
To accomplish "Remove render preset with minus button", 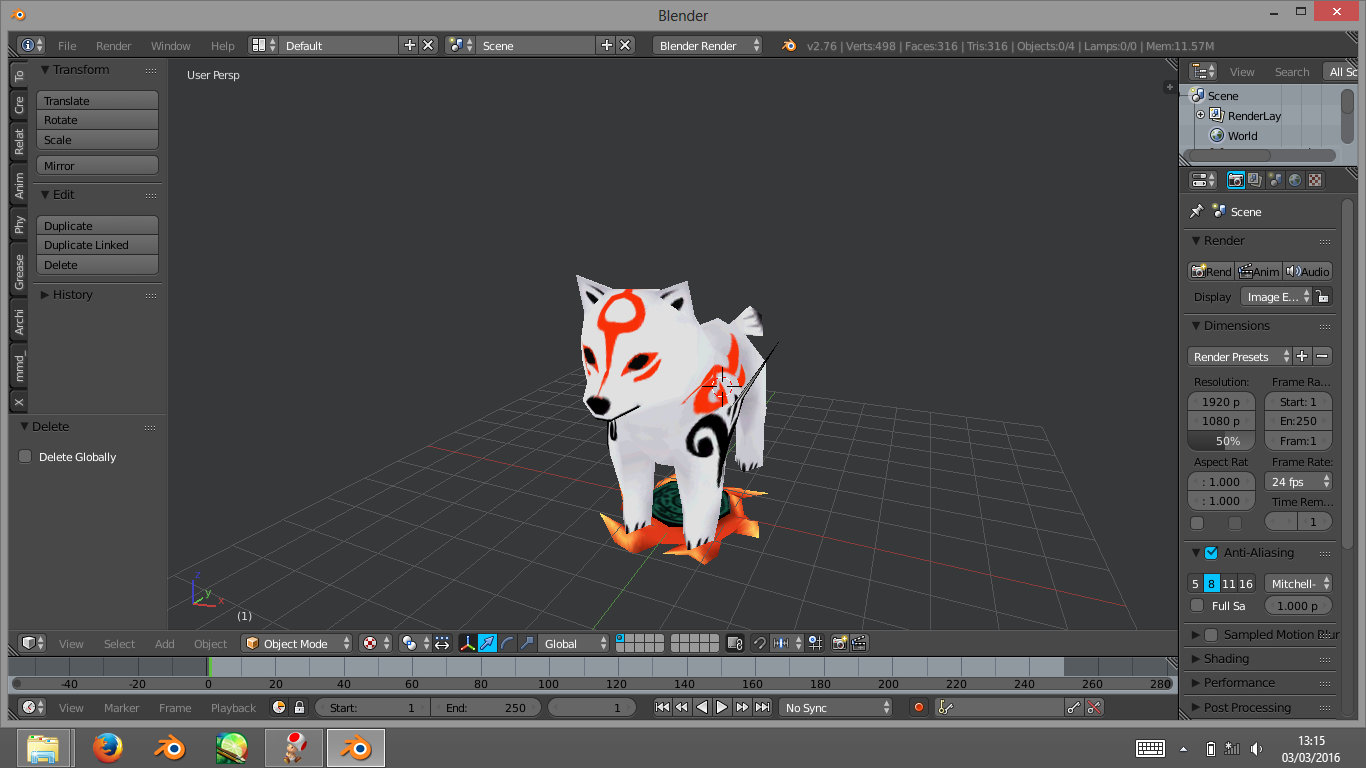I will click(x=1322, y=356).
